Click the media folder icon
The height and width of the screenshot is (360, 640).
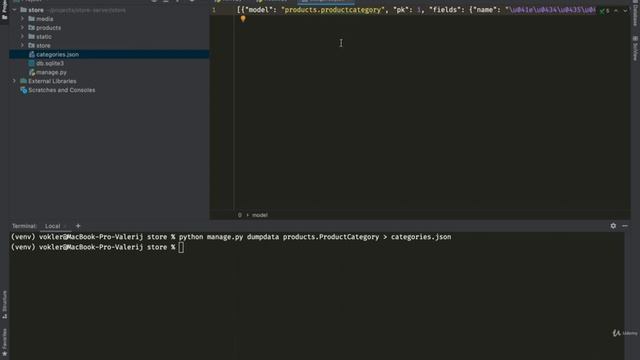(31, 19)
